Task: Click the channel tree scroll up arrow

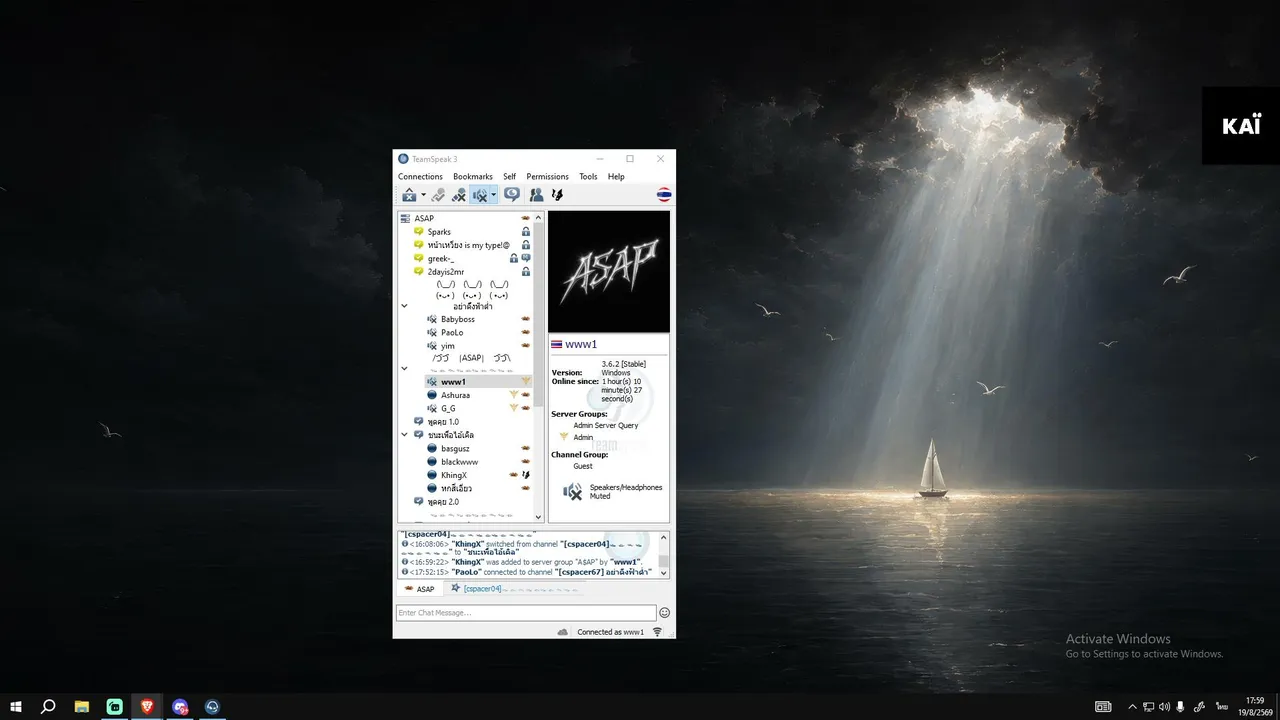Action: (x=539, y=217)
